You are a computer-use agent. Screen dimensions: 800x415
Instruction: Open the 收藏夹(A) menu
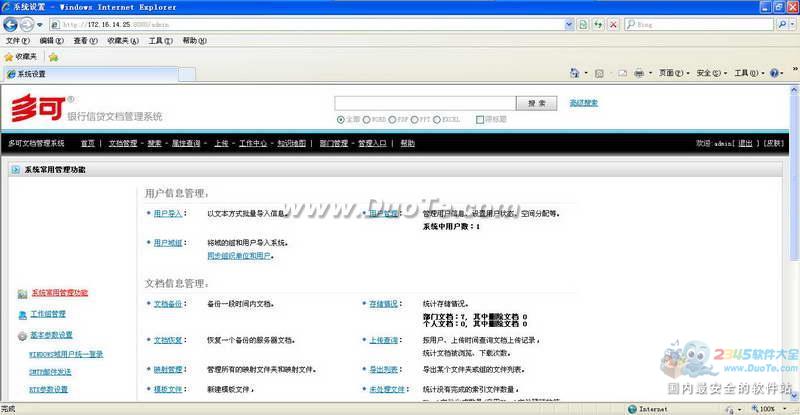pyautogui.click(x=123, y=40)
